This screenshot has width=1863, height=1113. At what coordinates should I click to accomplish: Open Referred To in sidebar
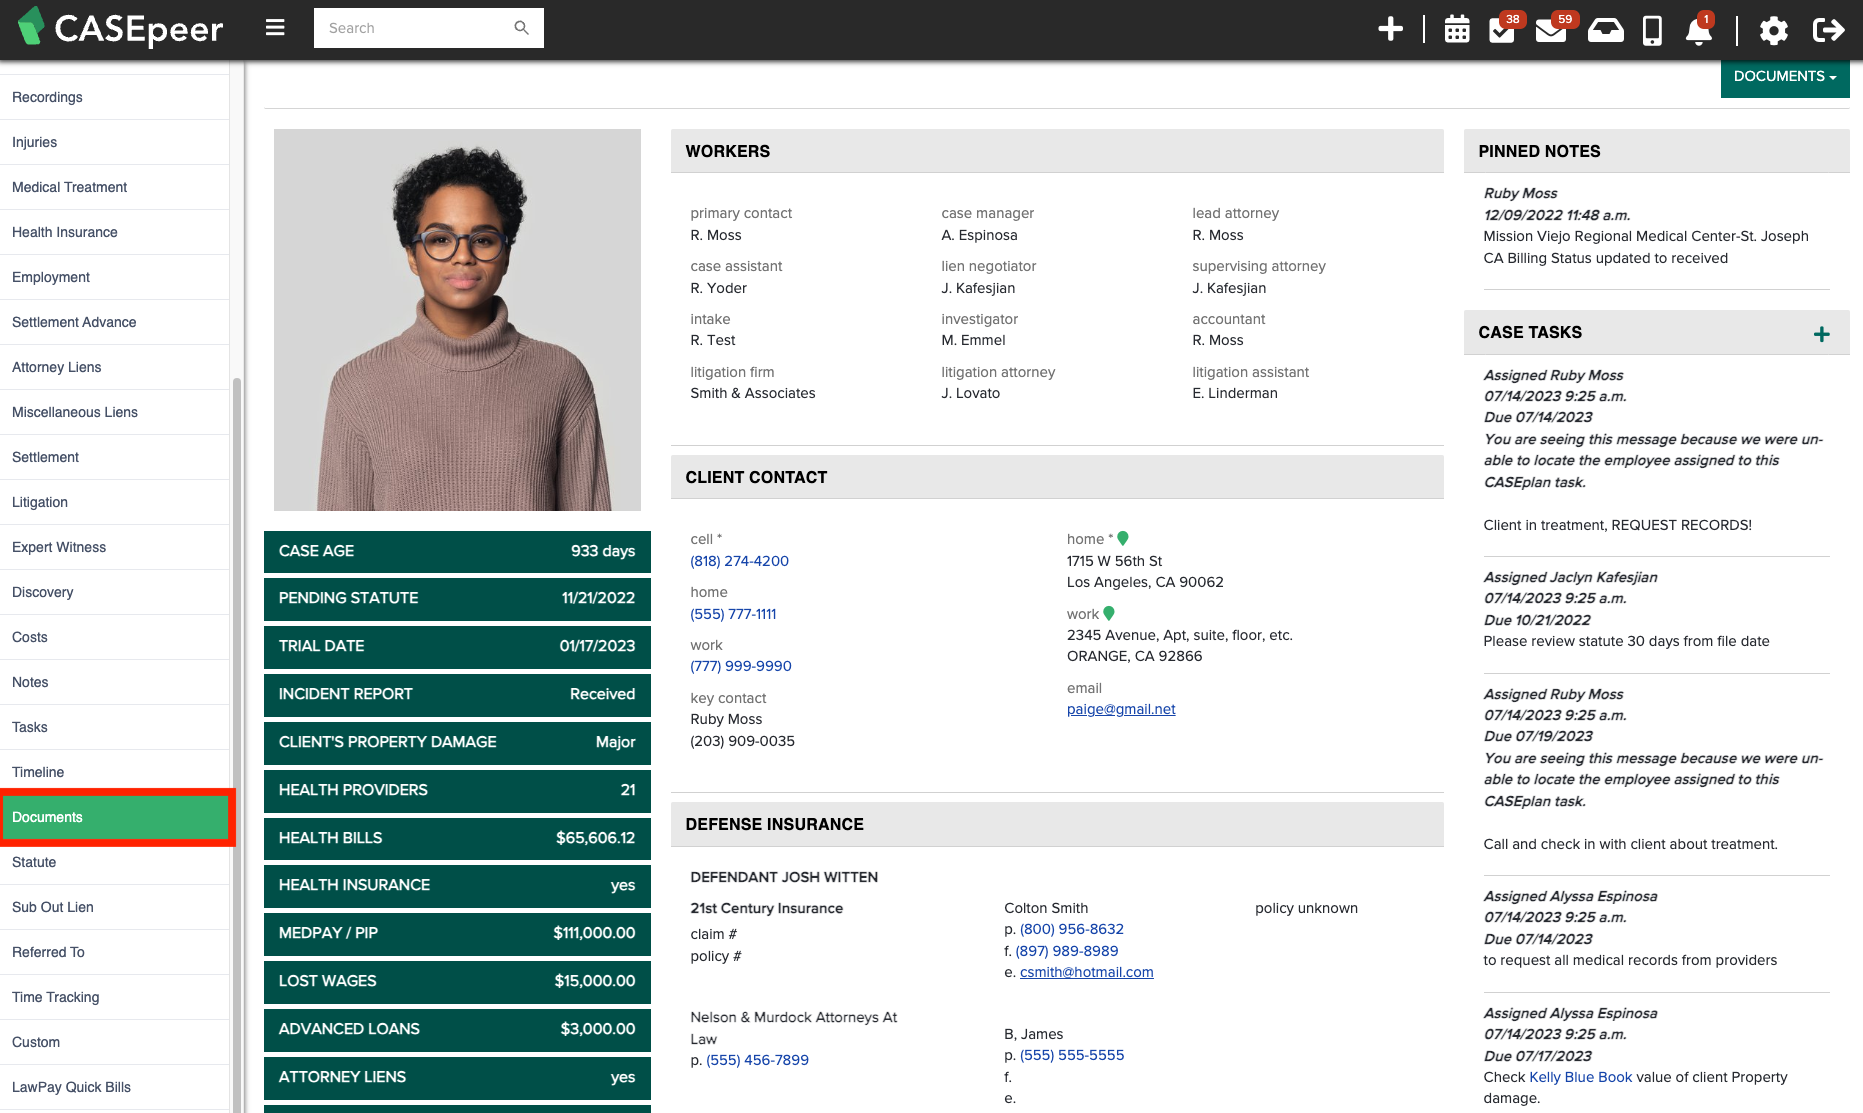115,952
